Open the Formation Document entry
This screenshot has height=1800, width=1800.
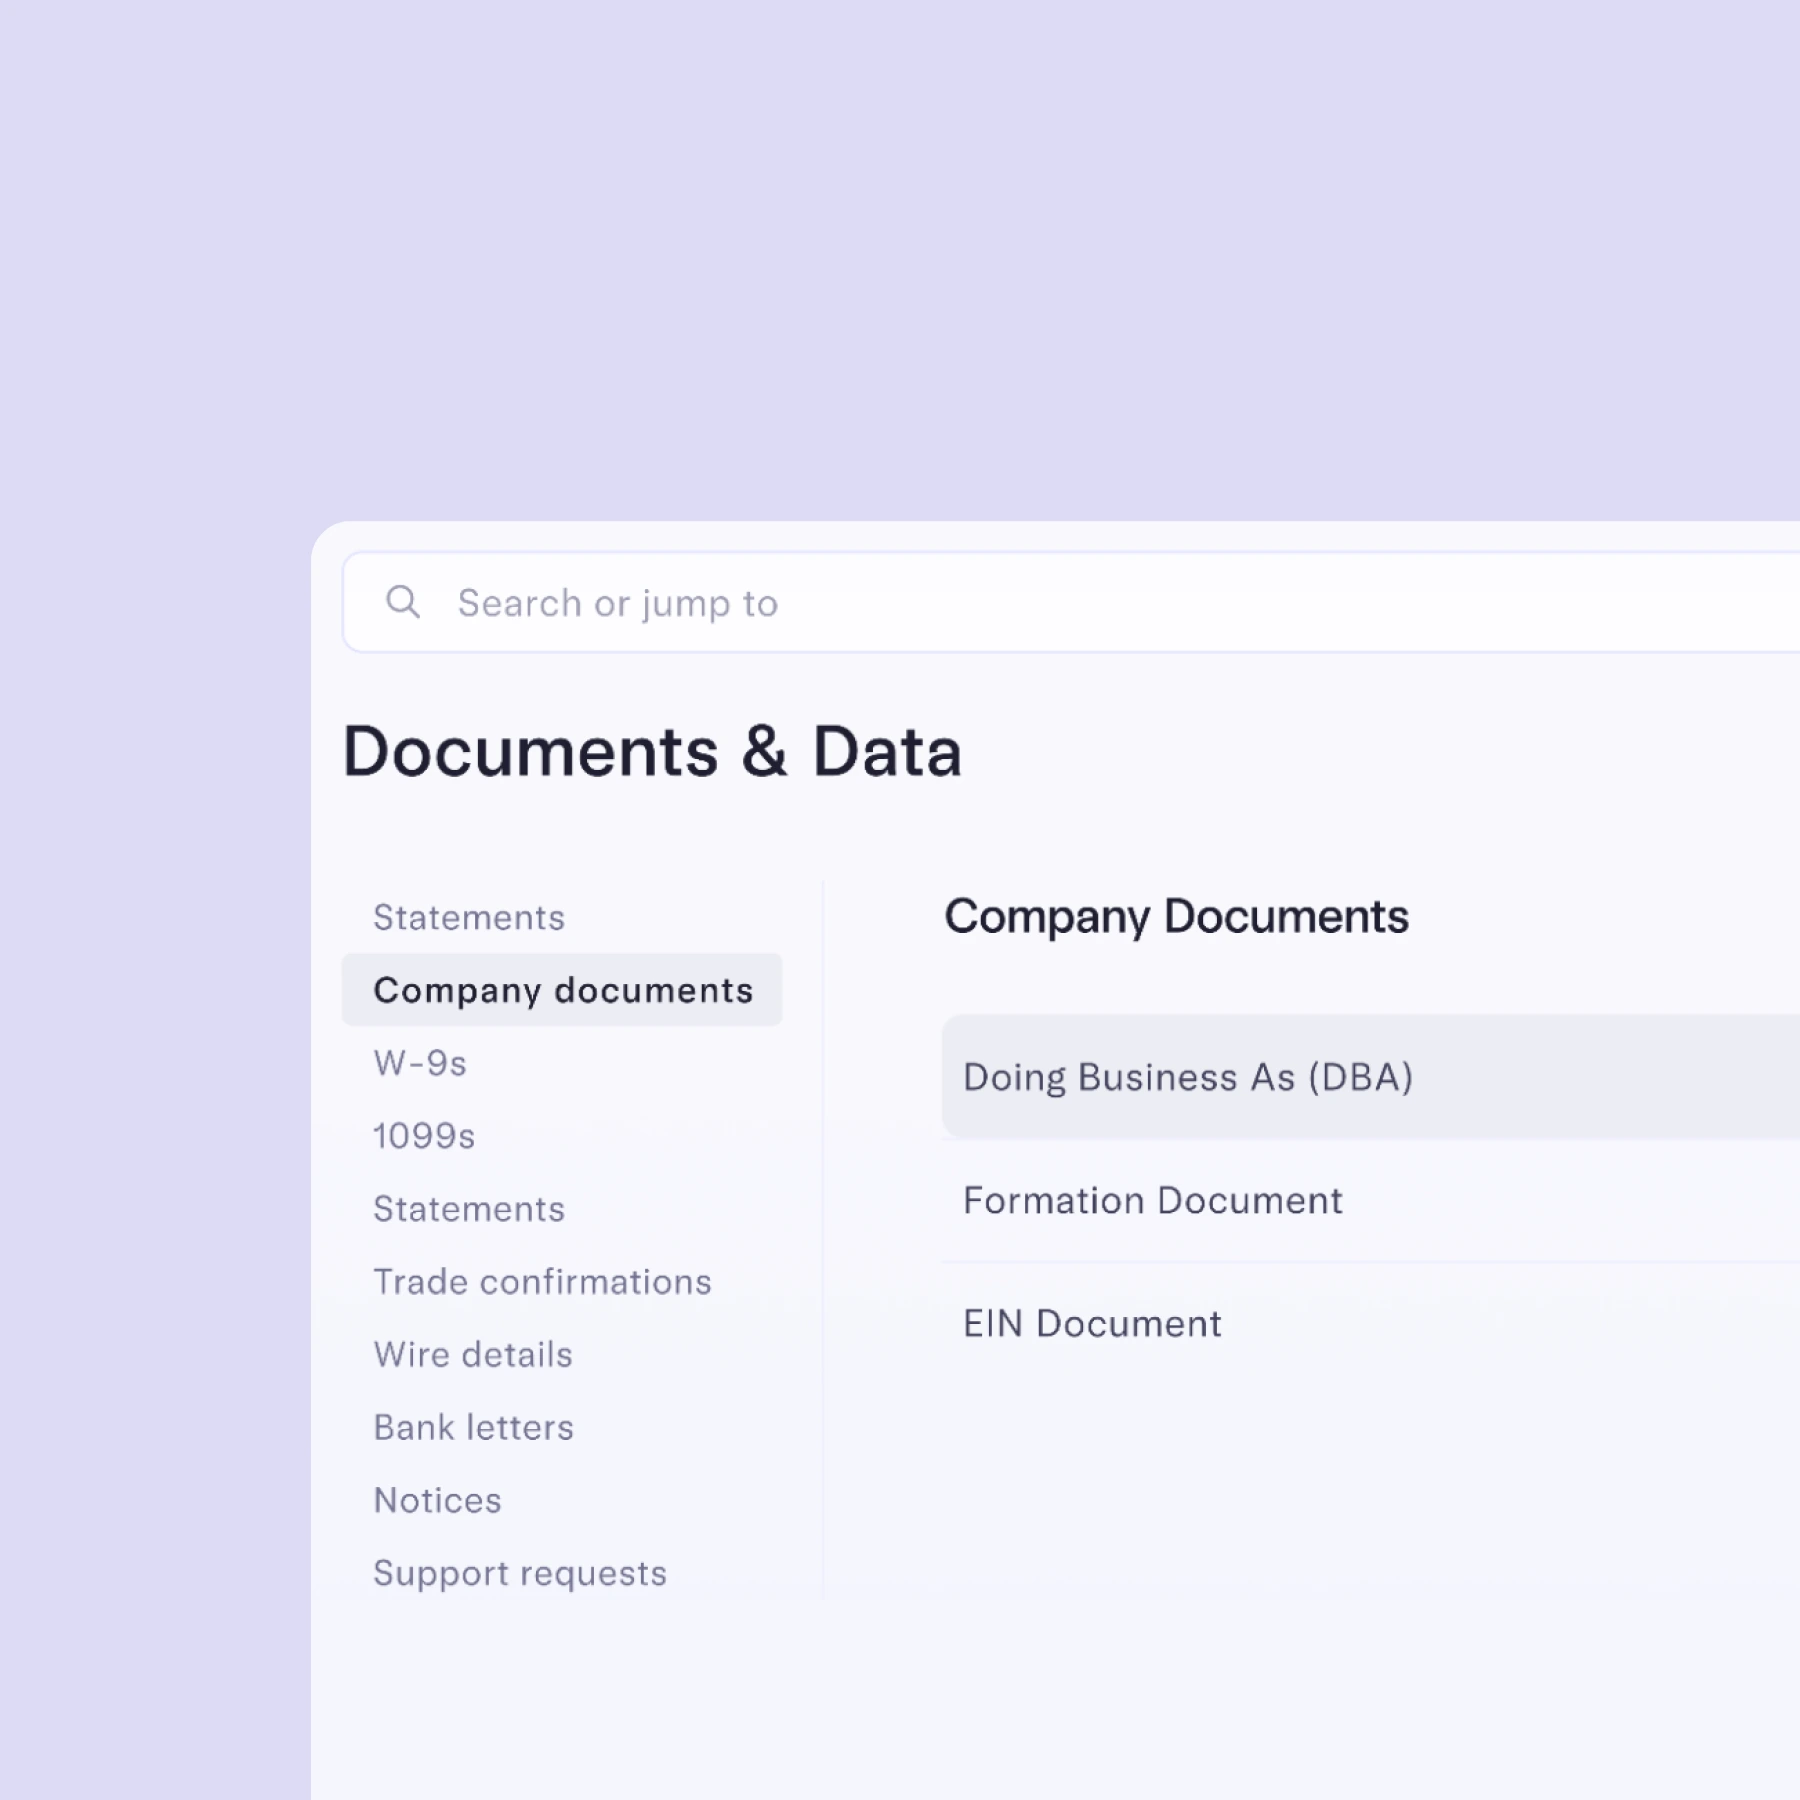click(x=1152, y=1200)
